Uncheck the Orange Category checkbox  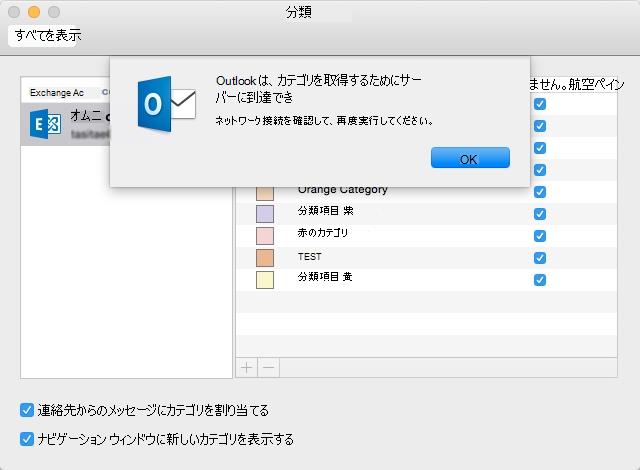coord(540,192)
